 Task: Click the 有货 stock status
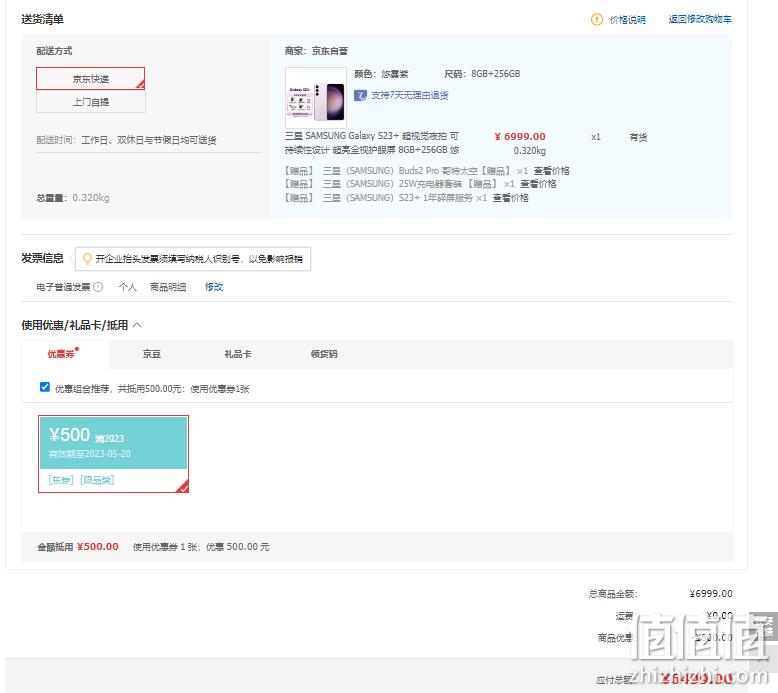pos(638,137)
